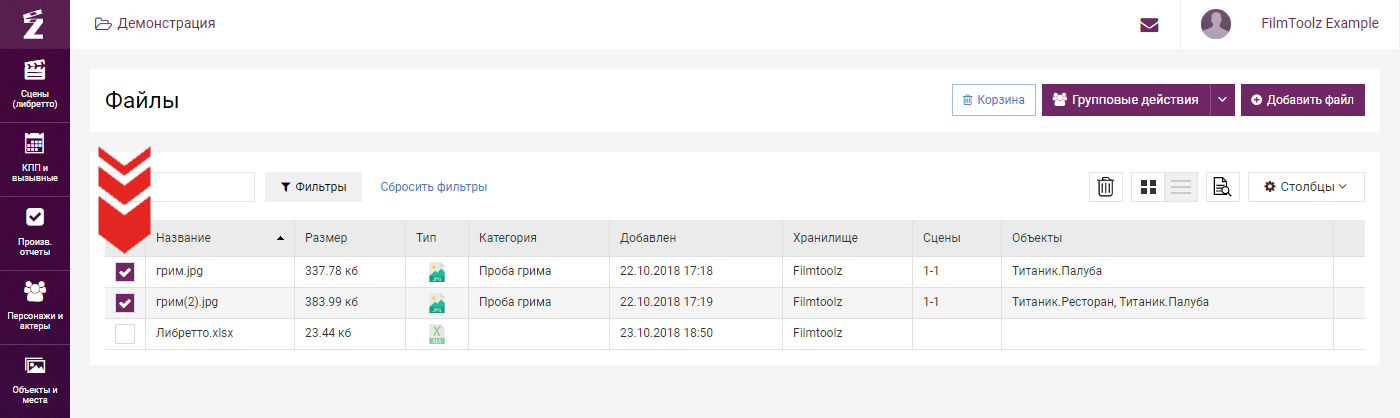Screen dimensions: 1400x418
Task: Click the Добавить файл button
Action: point(1303,100)
